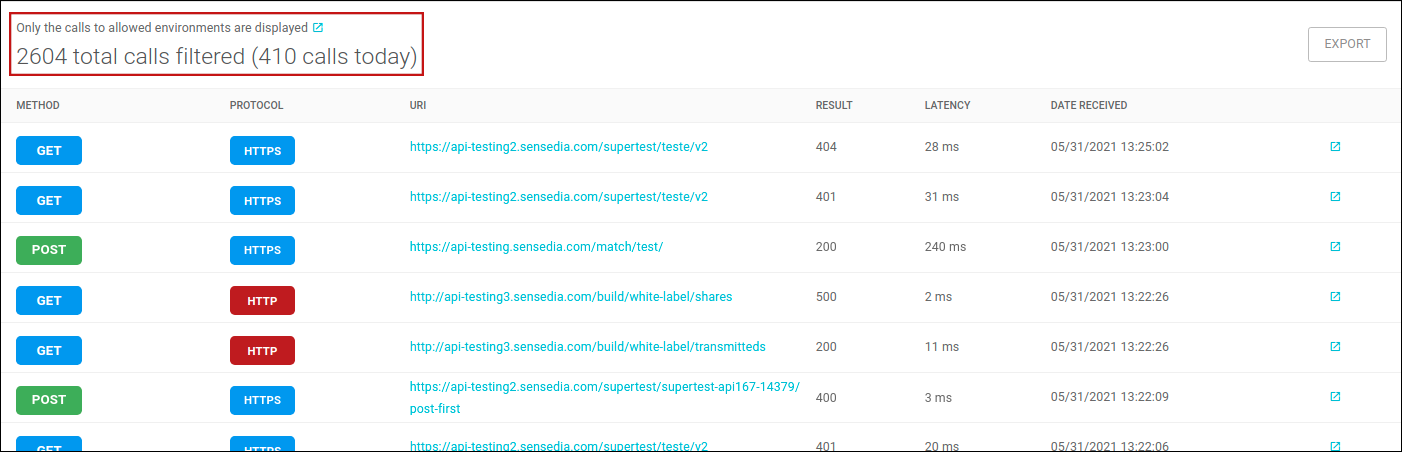Click the POST badge on match/test row

[49, 250]
